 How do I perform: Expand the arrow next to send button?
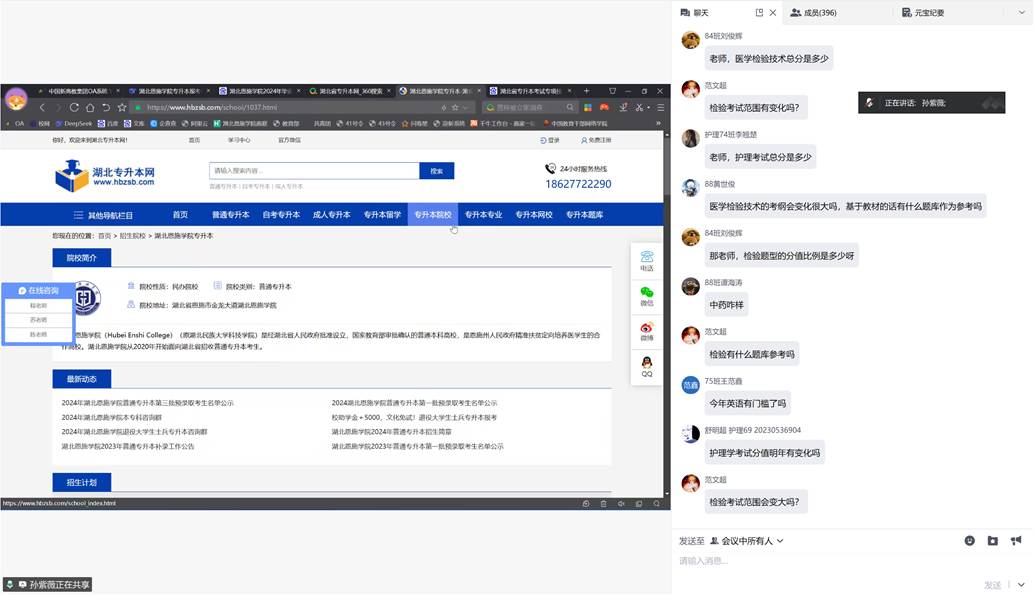tap(1021, 585)
